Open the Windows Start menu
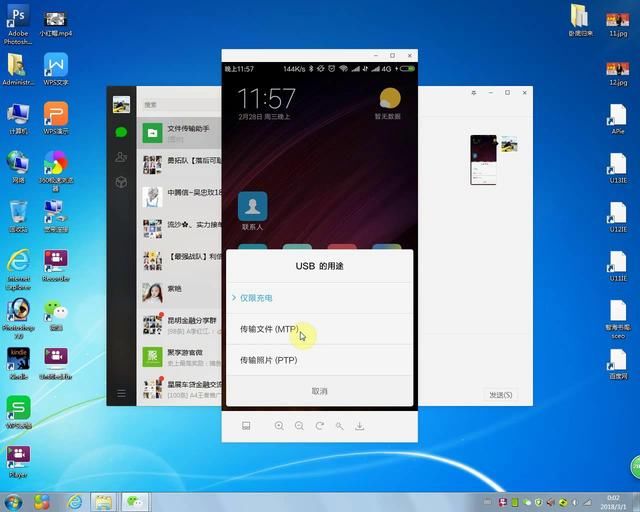640x512 pixels. (12, 501)
